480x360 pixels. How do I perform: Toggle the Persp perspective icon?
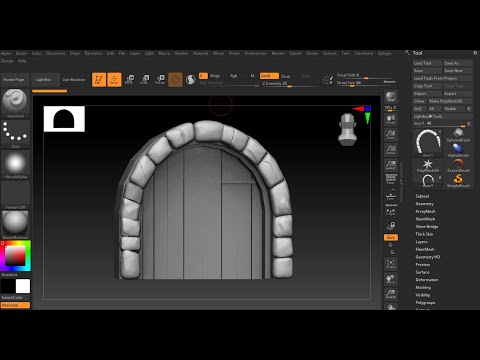click(x=391, y=179)
